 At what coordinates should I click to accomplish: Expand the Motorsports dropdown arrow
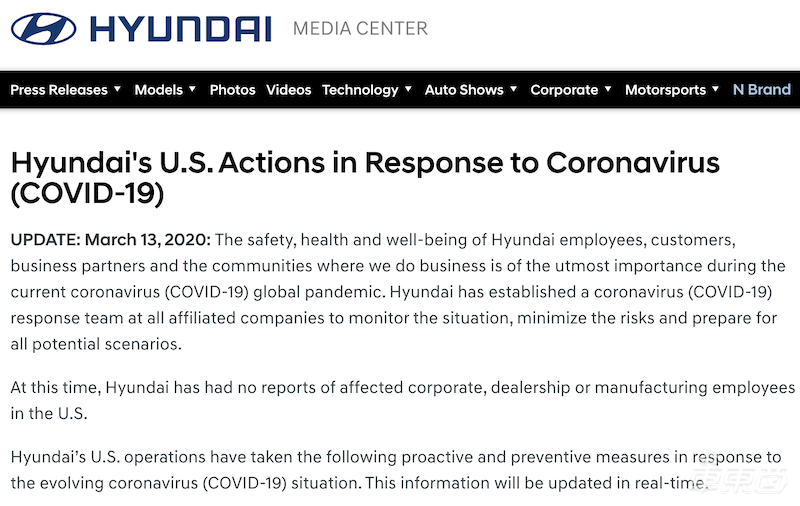click(x=715, y=89)
